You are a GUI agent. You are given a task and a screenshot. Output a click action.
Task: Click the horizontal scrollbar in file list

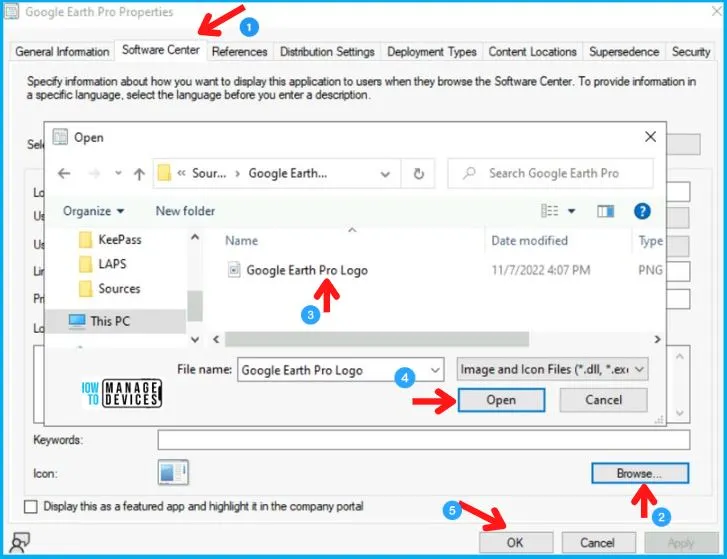tap(376, 339)
